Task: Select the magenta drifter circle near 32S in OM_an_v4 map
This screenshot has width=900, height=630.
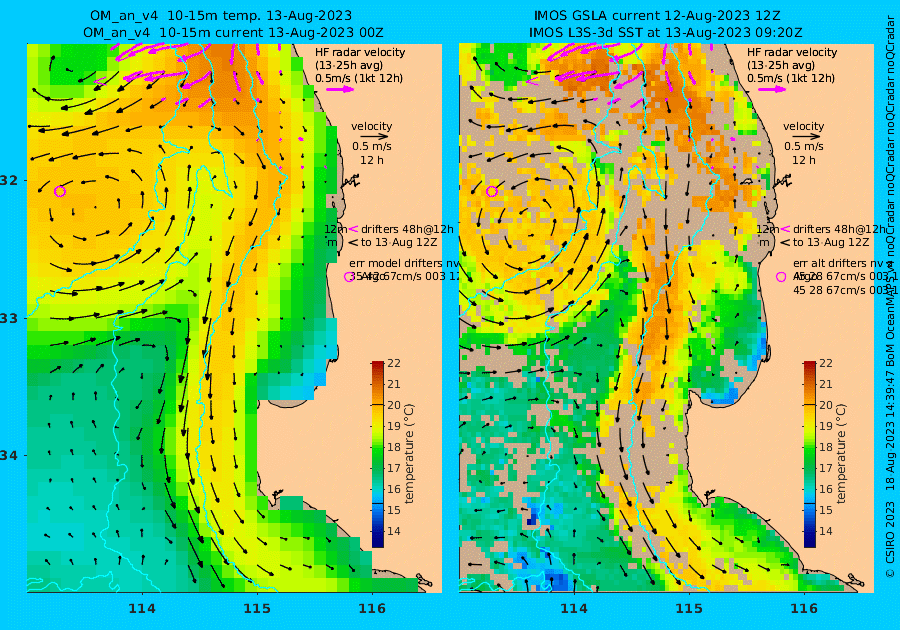Action: (60, 191)
